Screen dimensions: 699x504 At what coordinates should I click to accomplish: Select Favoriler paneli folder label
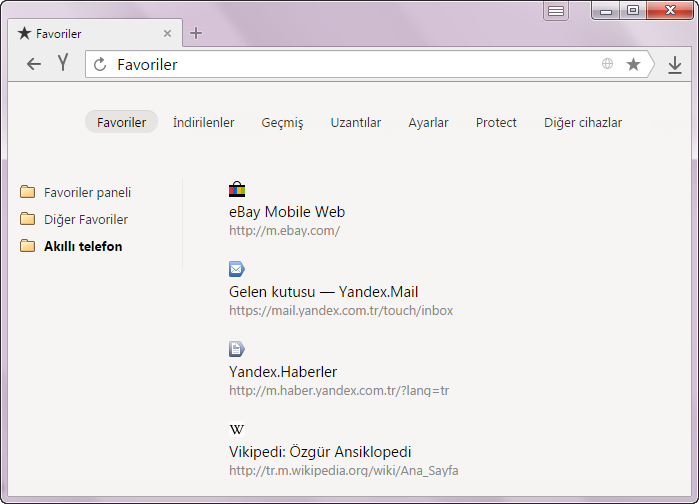[x=87, y=193]
